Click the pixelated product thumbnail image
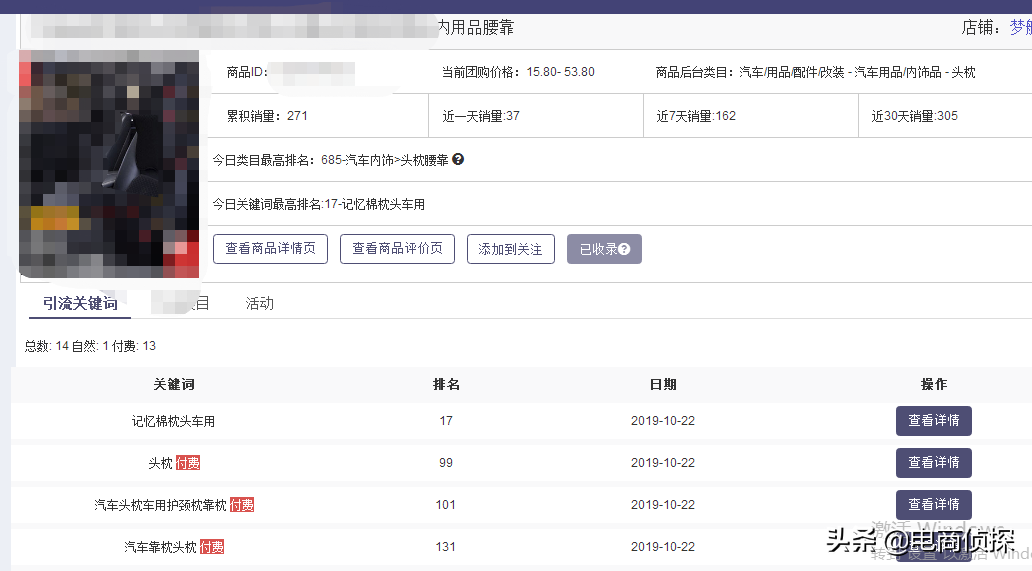Viewport: 1032px width, 571px height. coord(109,164)
